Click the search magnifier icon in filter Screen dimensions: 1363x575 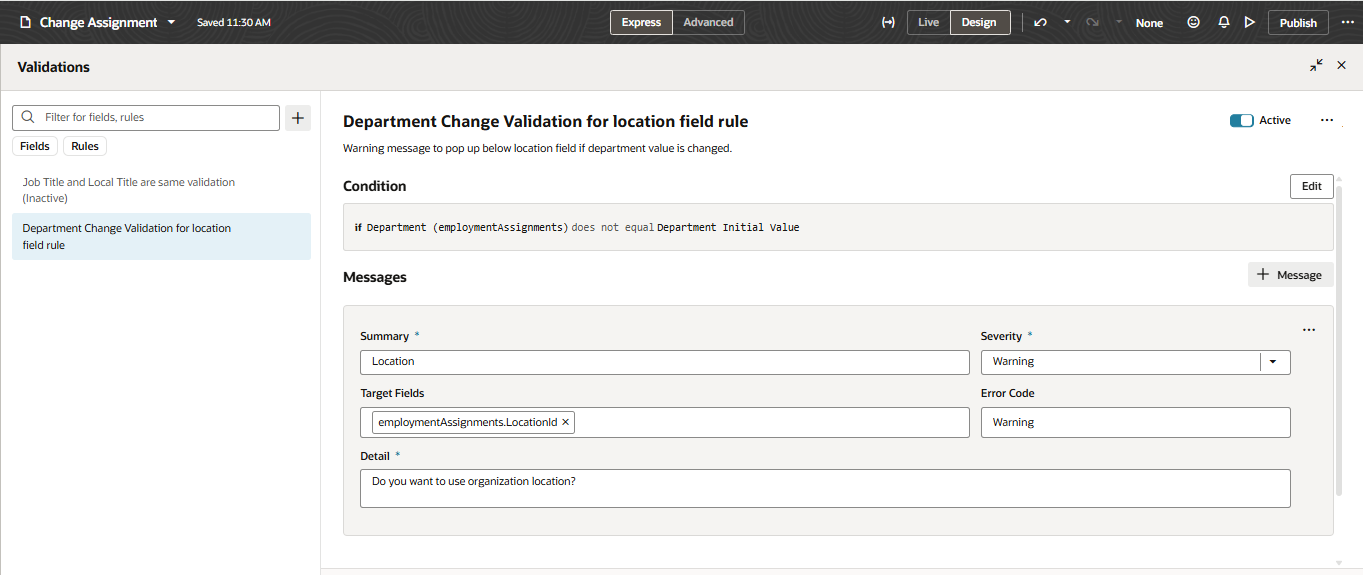tap(28, 117)
